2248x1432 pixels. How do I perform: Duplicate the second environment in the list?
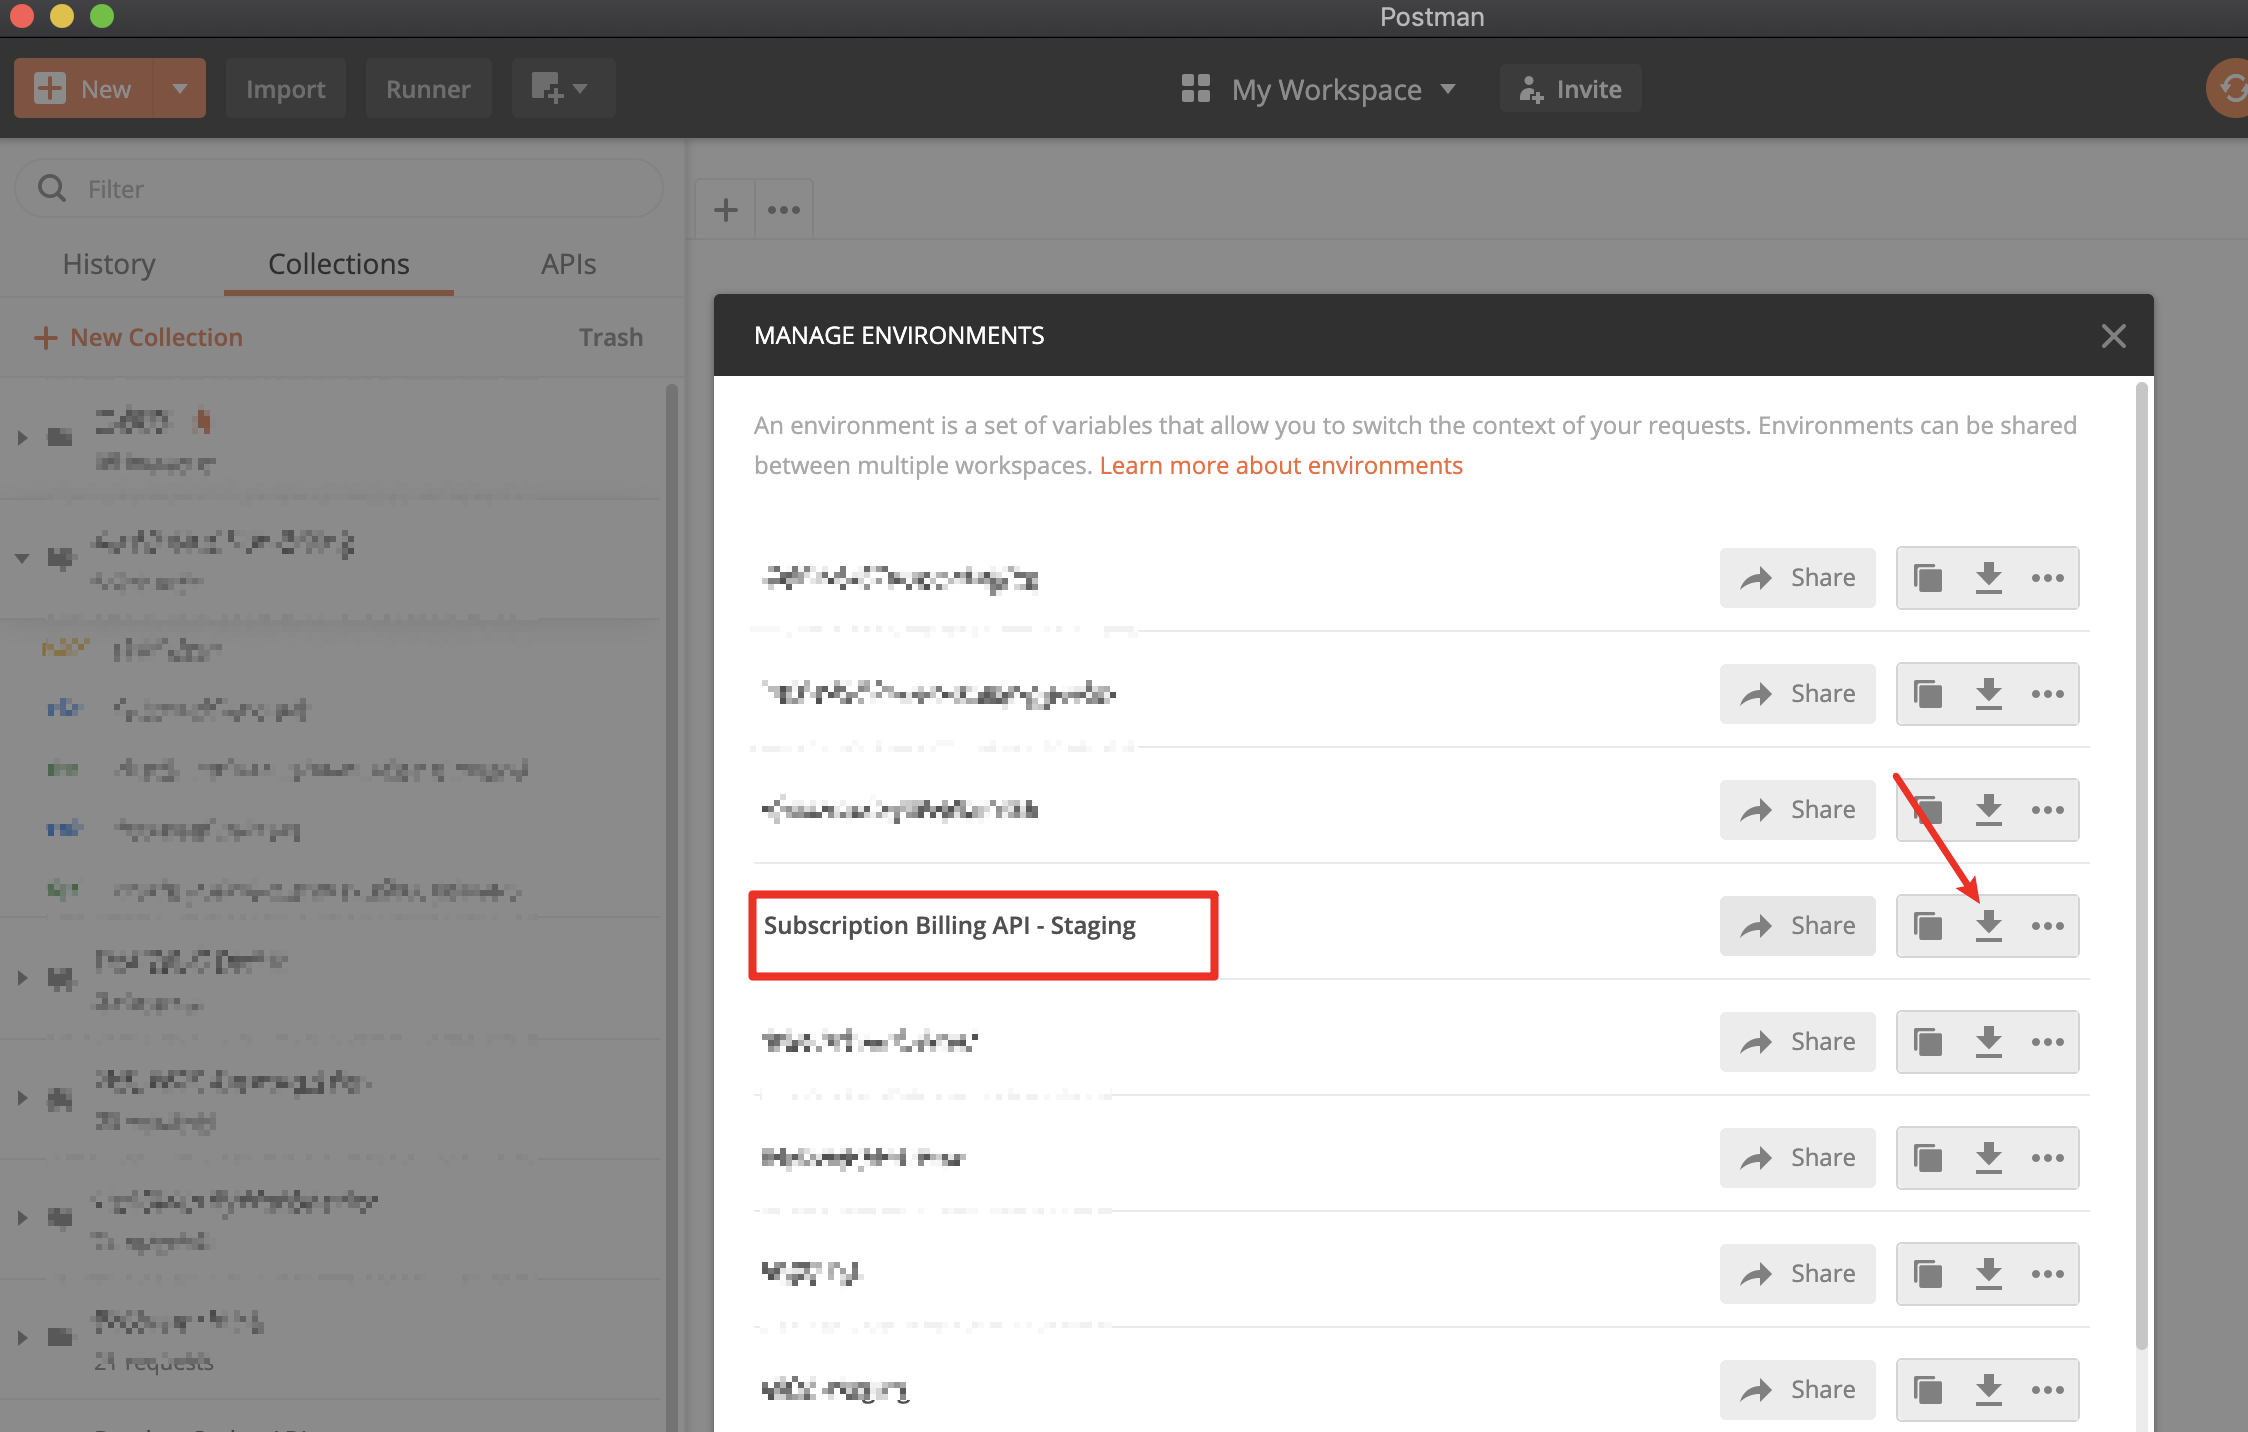pos(1928,694)
